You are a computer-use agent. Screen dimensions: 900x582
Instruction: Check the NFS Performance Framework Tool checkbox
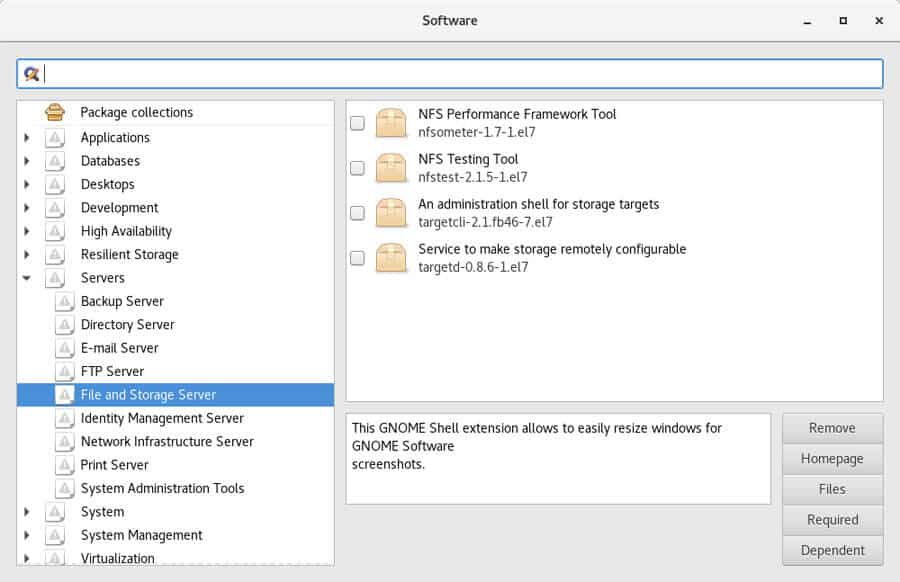click(357, 123)
